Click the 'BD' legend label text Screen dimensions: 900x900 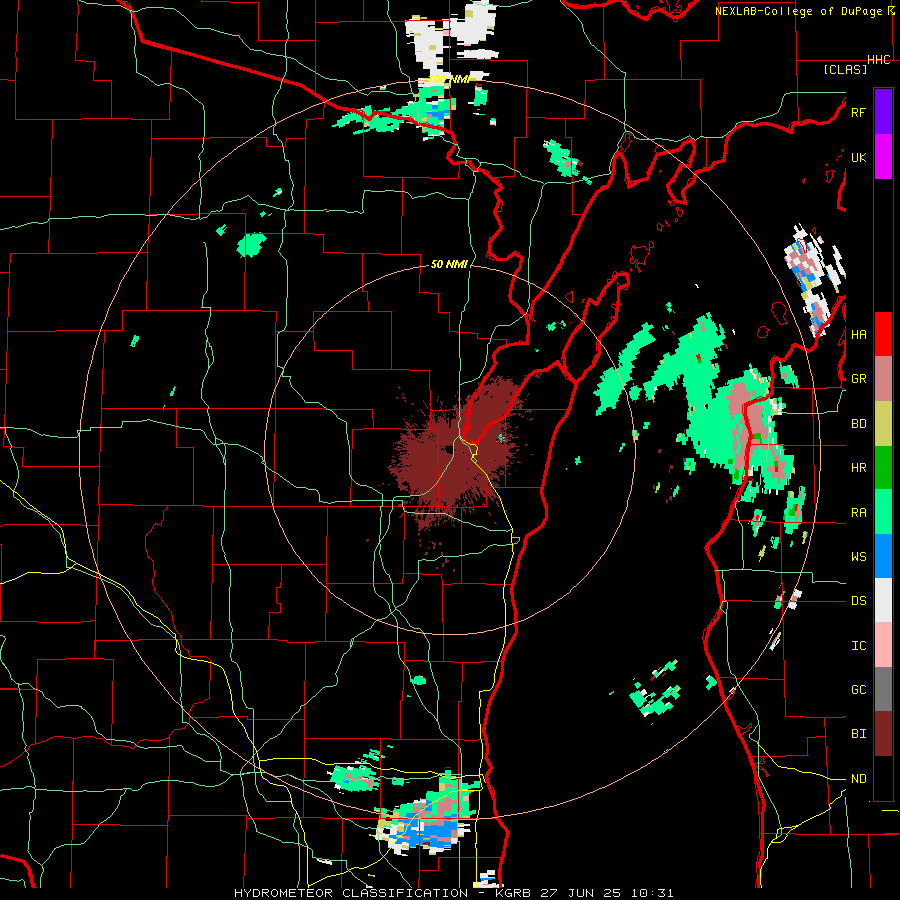tap(858, 424)
